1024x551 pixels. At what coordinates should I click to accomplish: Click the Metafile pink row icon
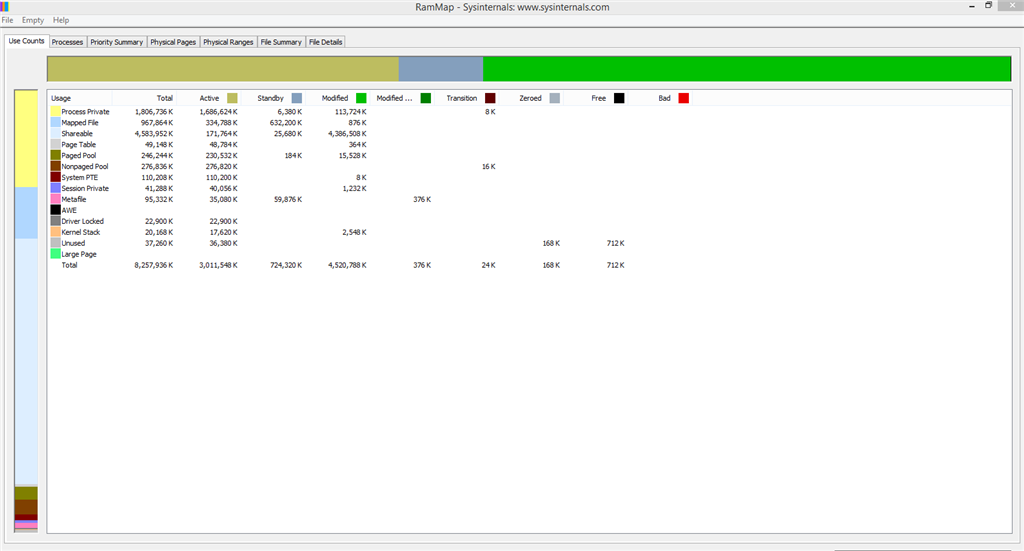click(x=56, y=199)
